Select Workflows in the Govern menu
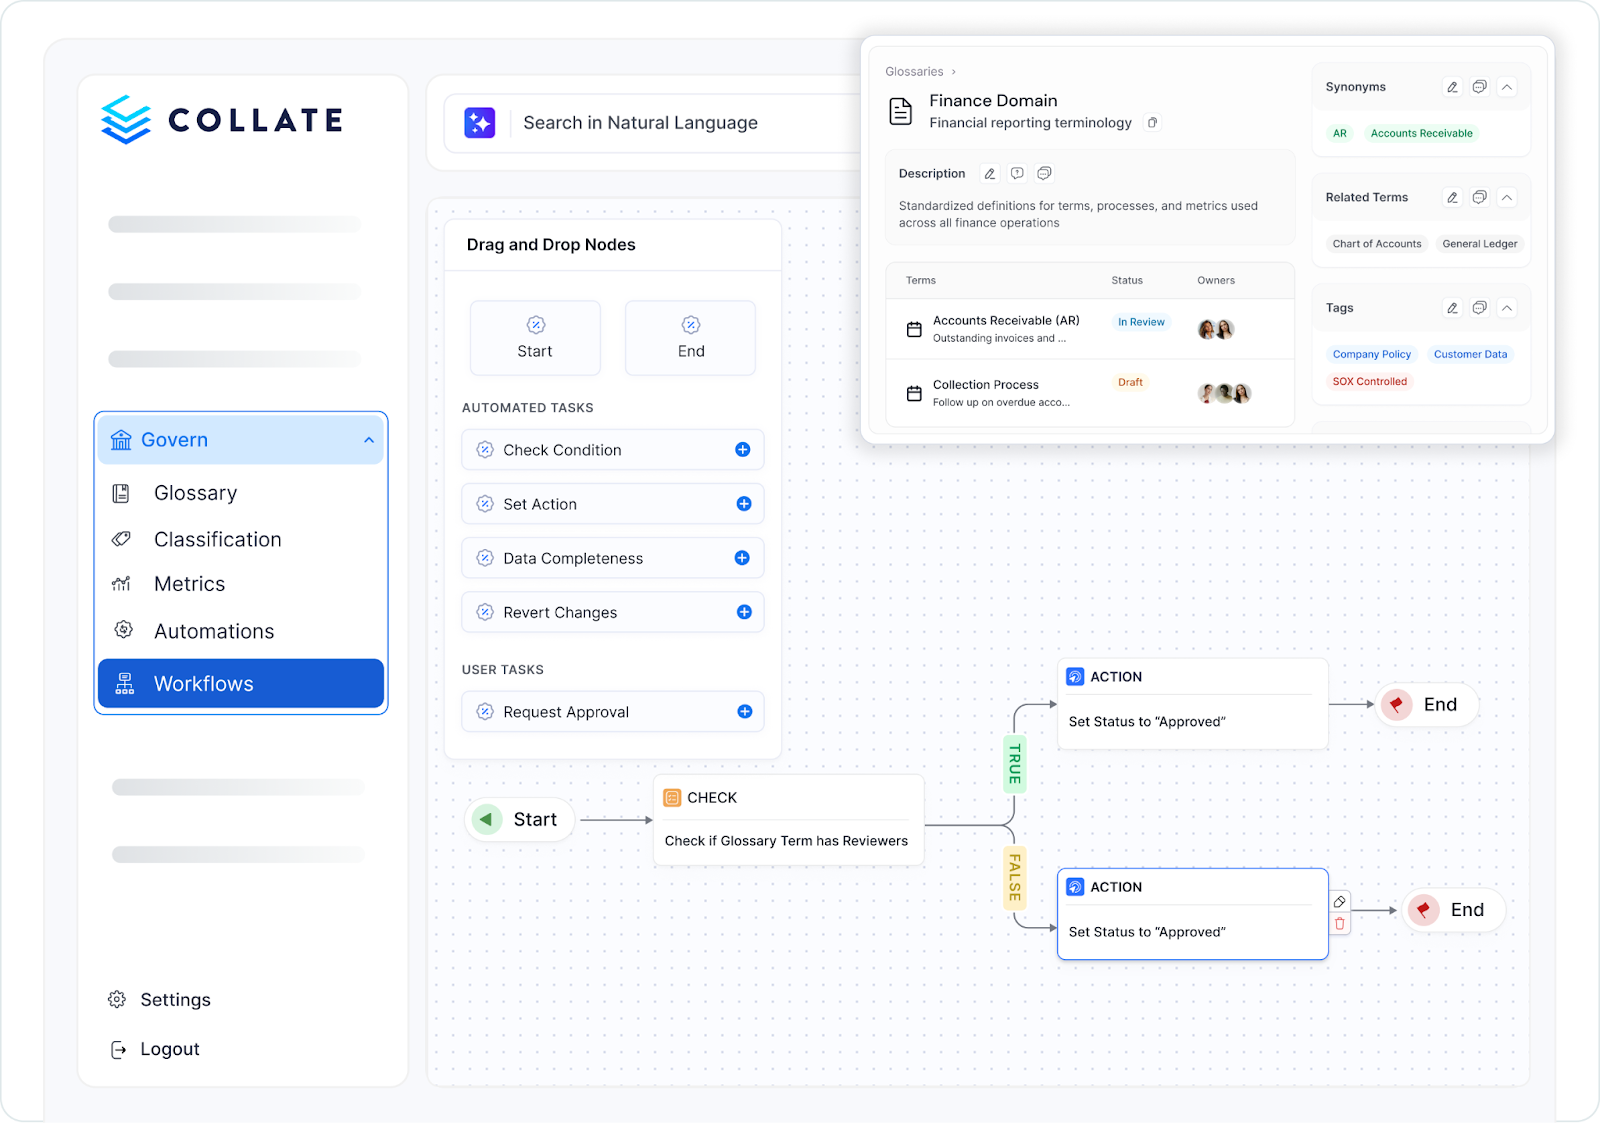1600x1123 pixels. (240, 683)
